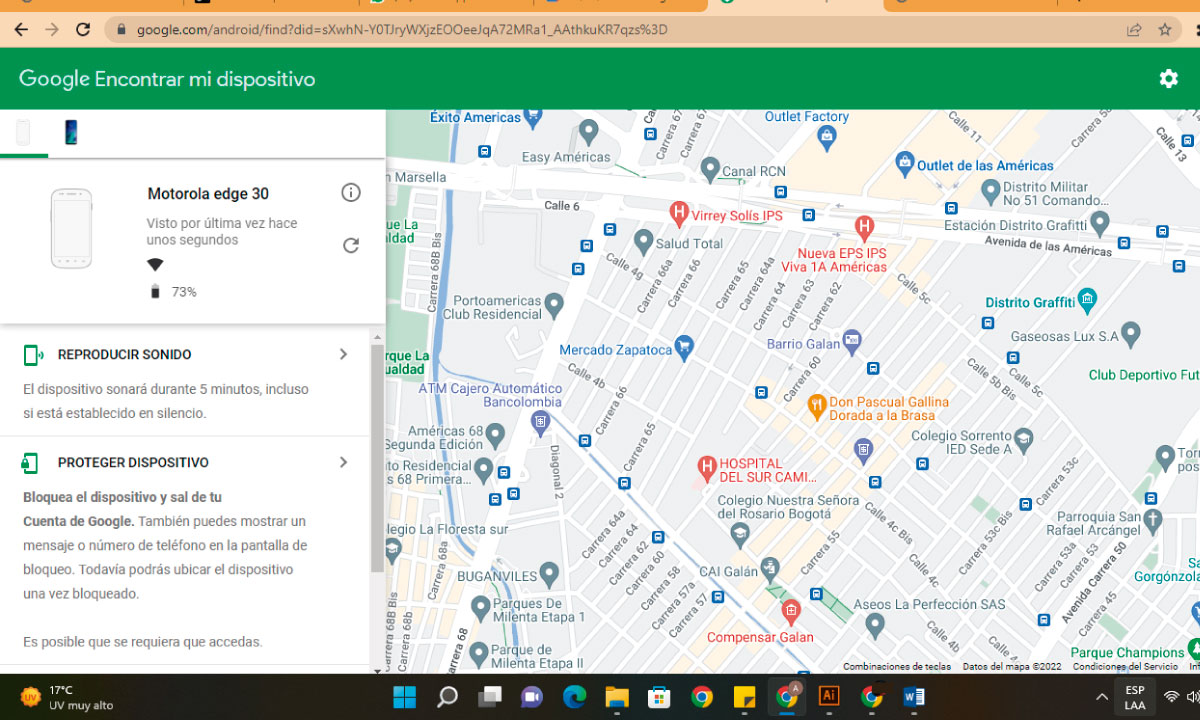The height and width of the screenshot is (720, 1200).
Task: Open the Condiciones del Servicio link
Action: 1125,666
